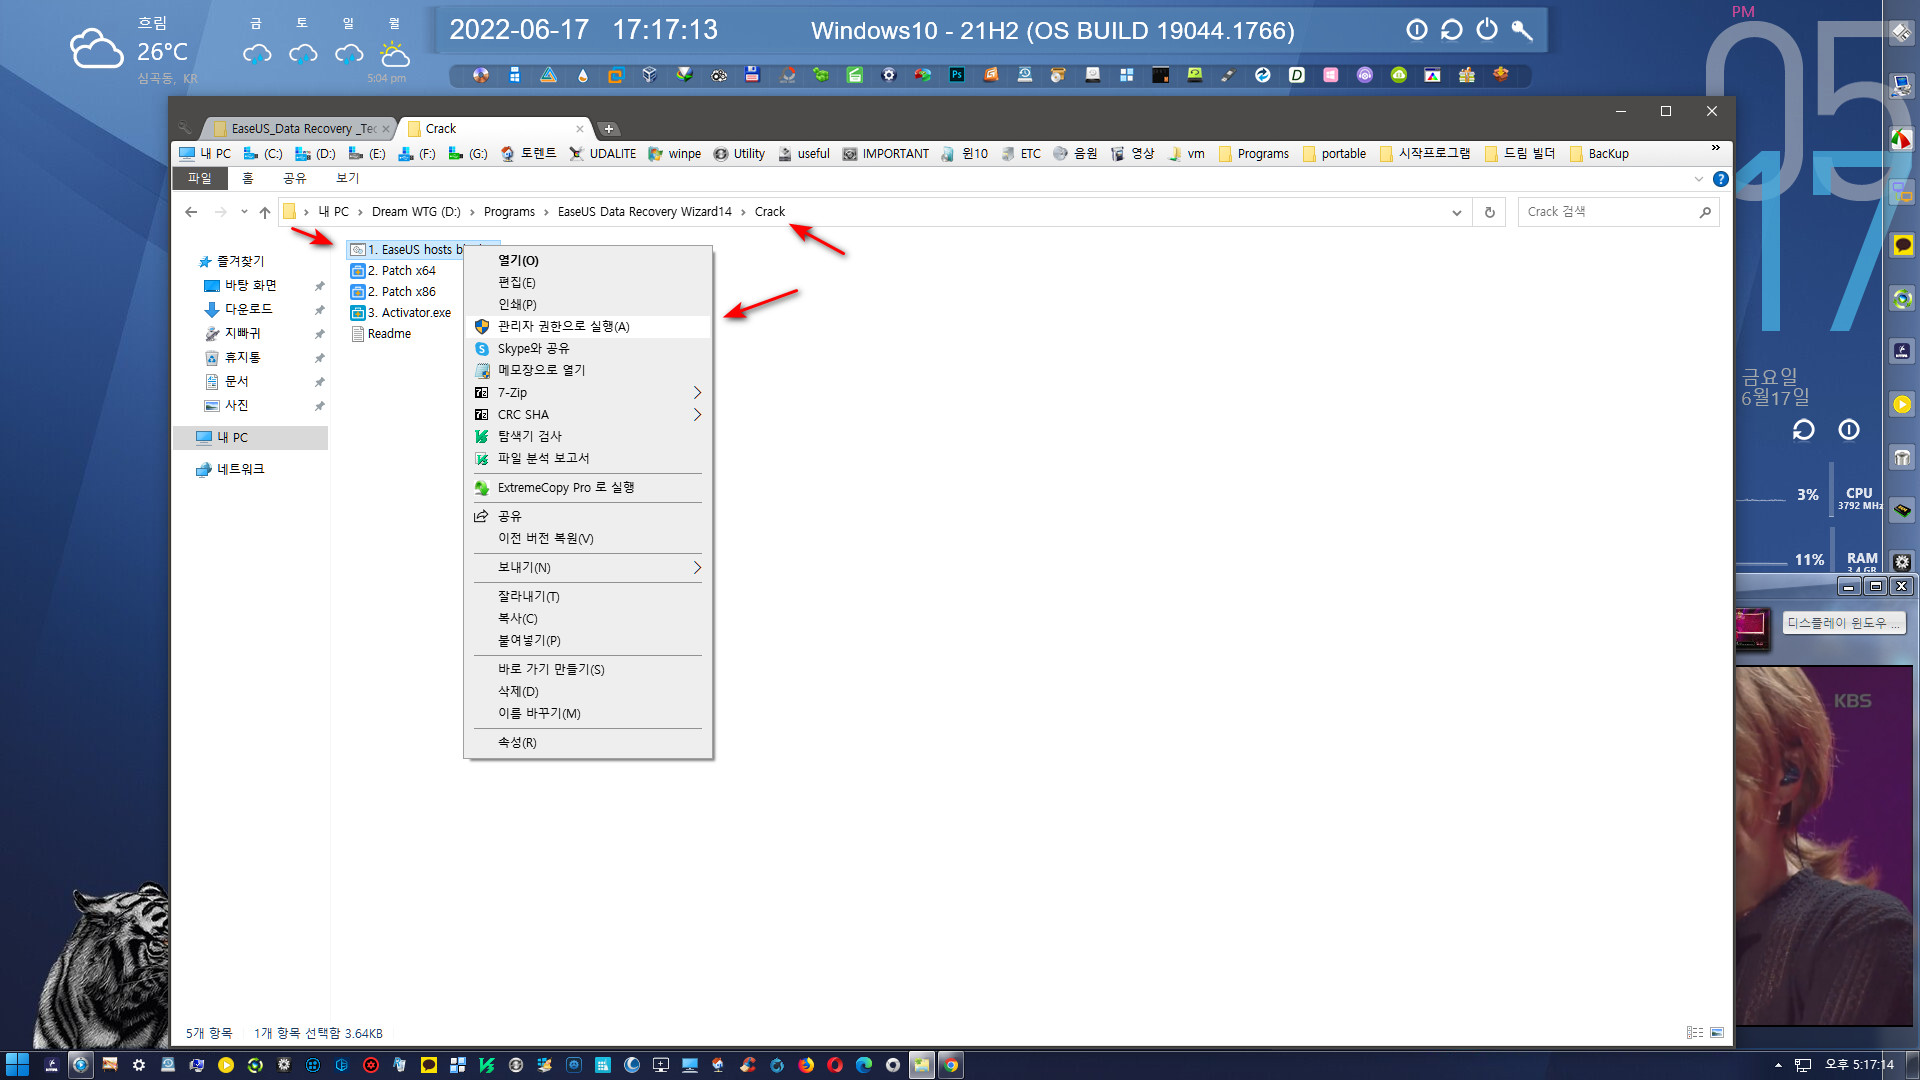Screen dimensions: 1920x1080
Task: Expand the ribbon chevron
Action: (1698, 180)
